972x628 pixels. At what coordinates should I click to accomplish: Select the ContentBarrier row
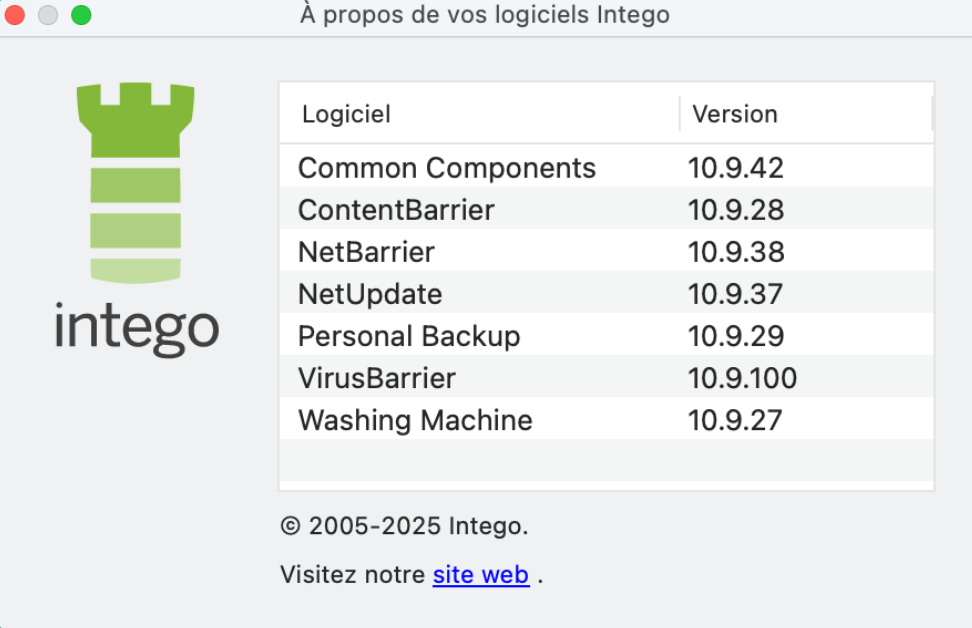coord(396,210)
